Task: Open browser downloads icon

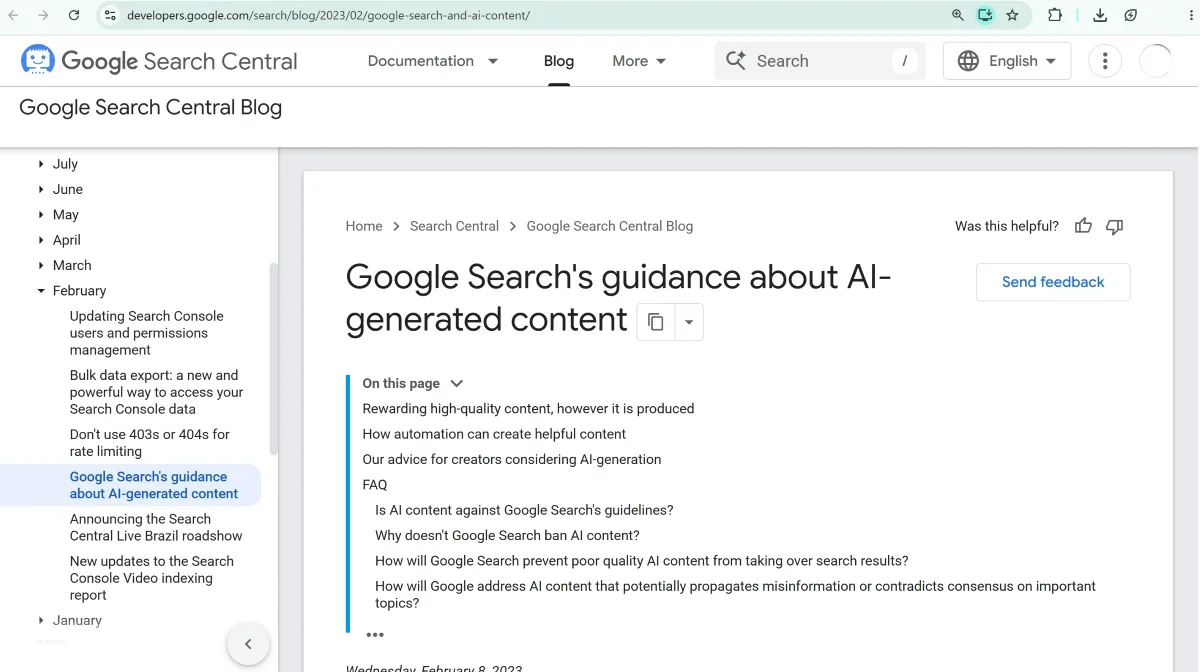Action: click(1100, 15)
